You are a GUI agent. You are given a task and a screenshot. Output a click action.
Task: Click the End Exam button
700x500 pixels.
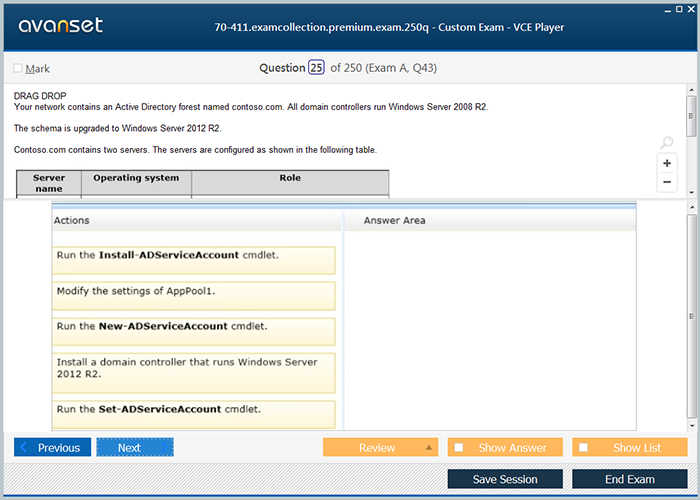(x=629, y=479)
